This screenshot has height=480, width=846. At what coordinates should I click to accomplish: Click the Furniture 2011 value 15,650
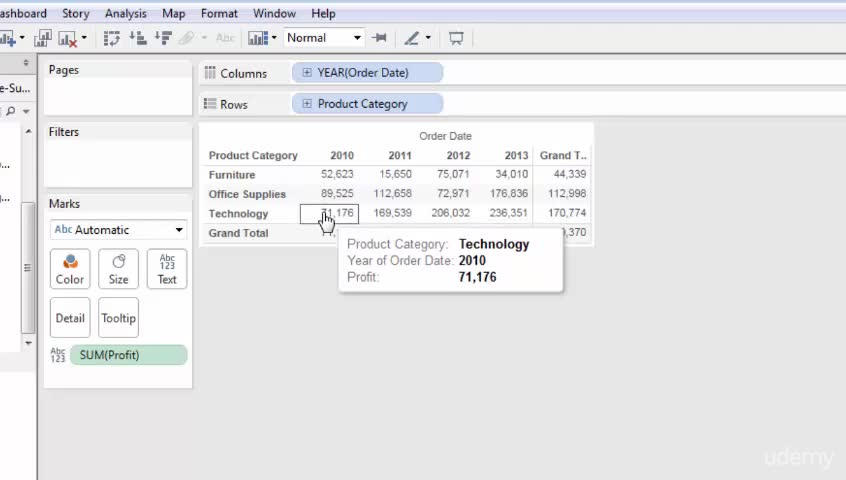(395, 174)
